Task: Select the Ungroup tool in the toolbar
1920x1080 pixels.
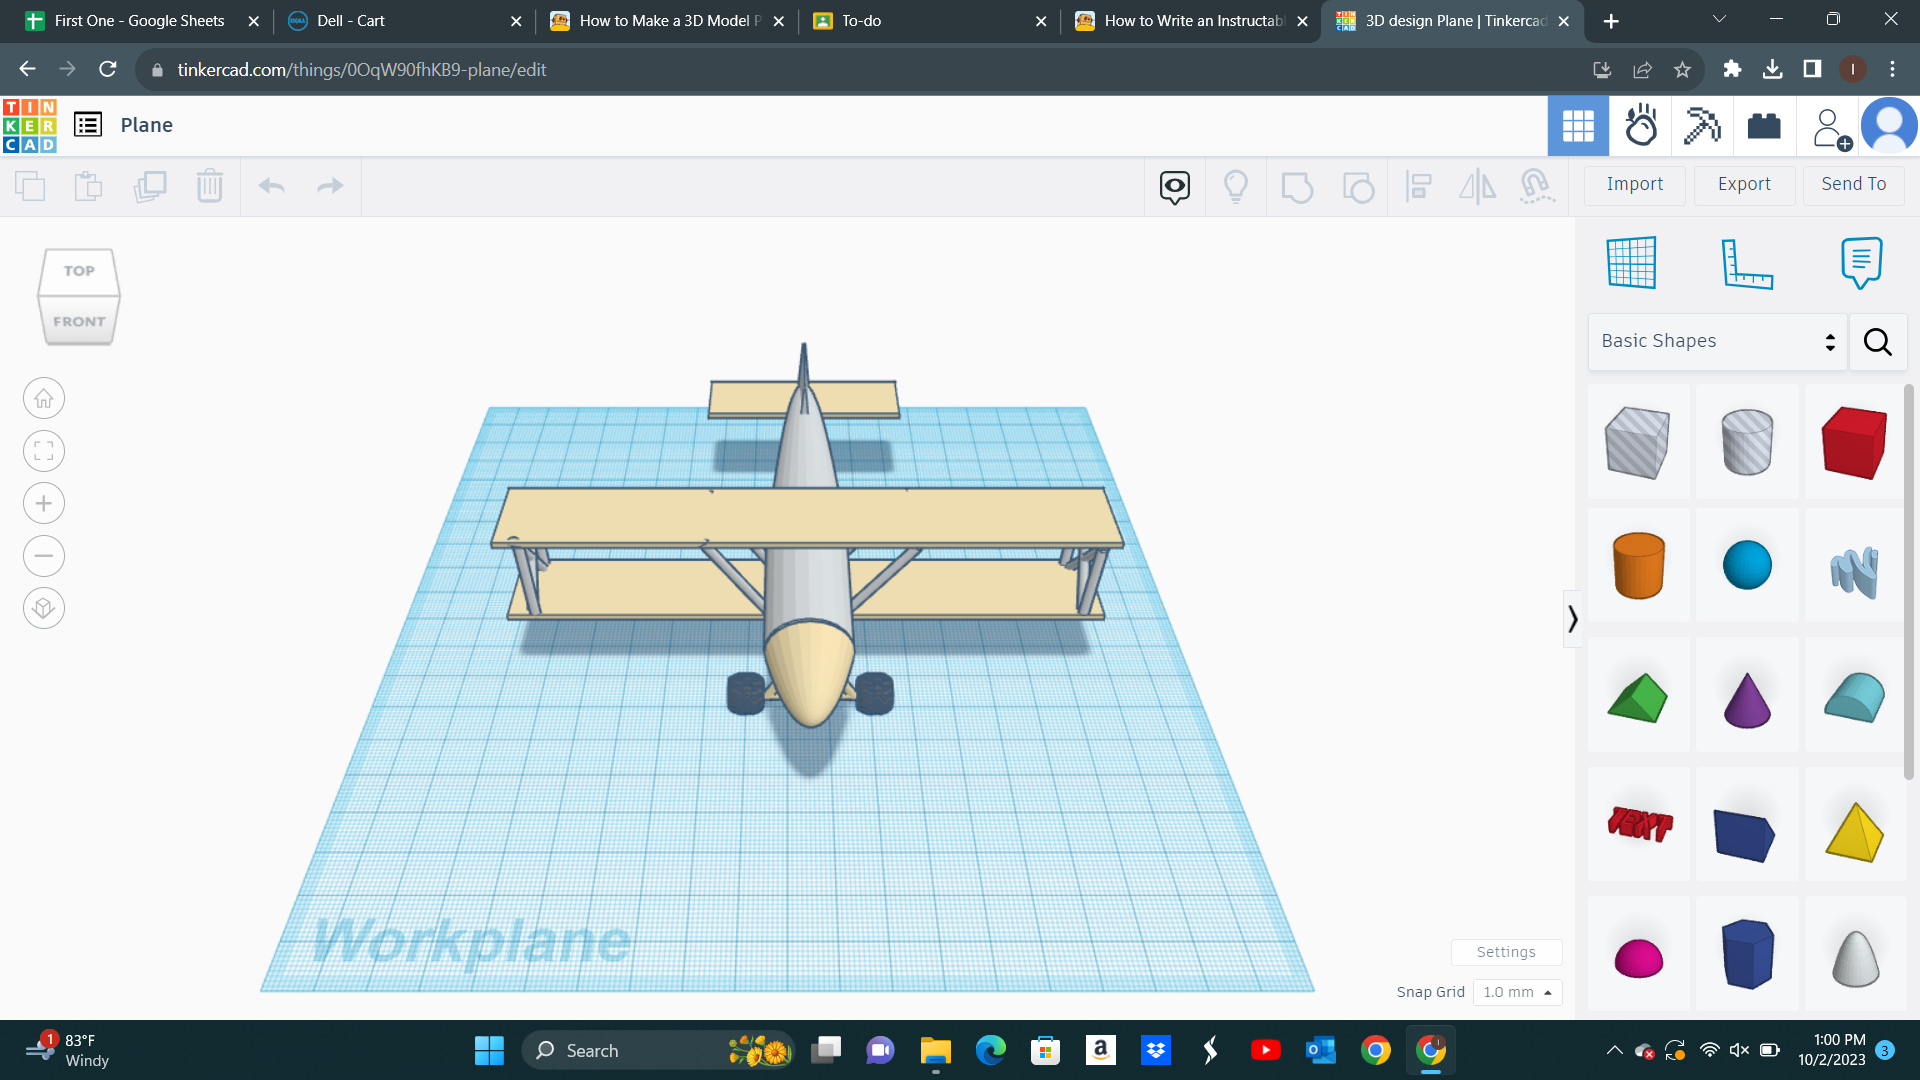Action: tap(1358, 186)
